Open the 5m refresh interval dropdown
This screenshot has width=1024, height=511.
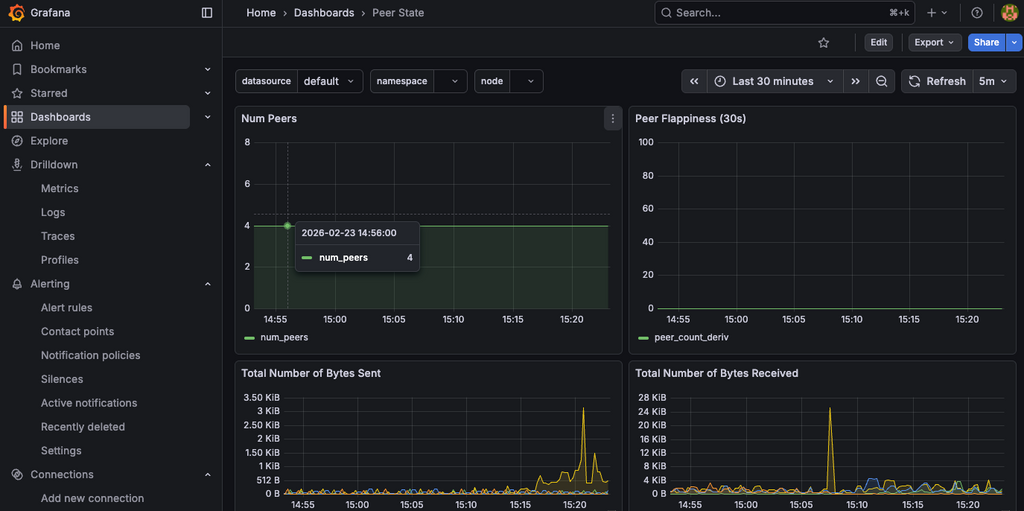click(993, 81)
